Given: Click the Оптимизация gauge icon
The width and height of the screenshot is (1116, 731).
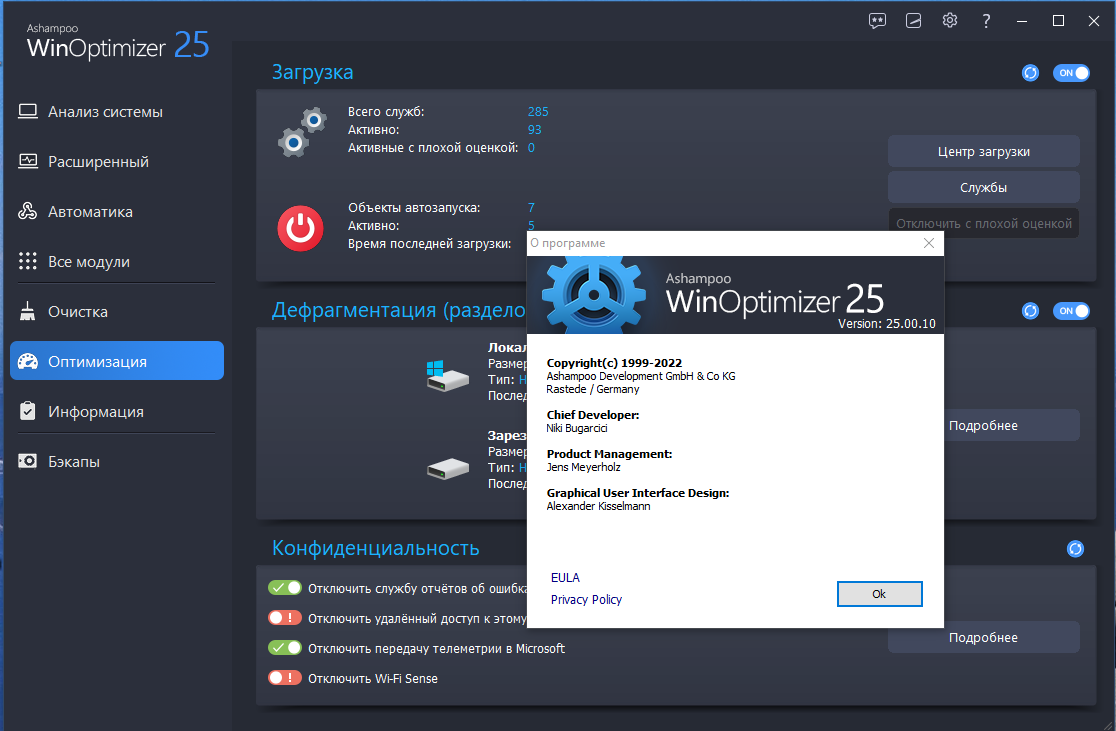Looking at the screenshot, I should (28, 362).
